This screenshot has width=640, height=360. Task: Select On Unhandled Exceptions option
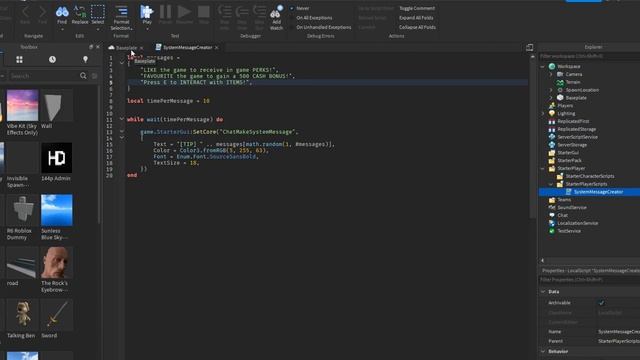point(320,27)
